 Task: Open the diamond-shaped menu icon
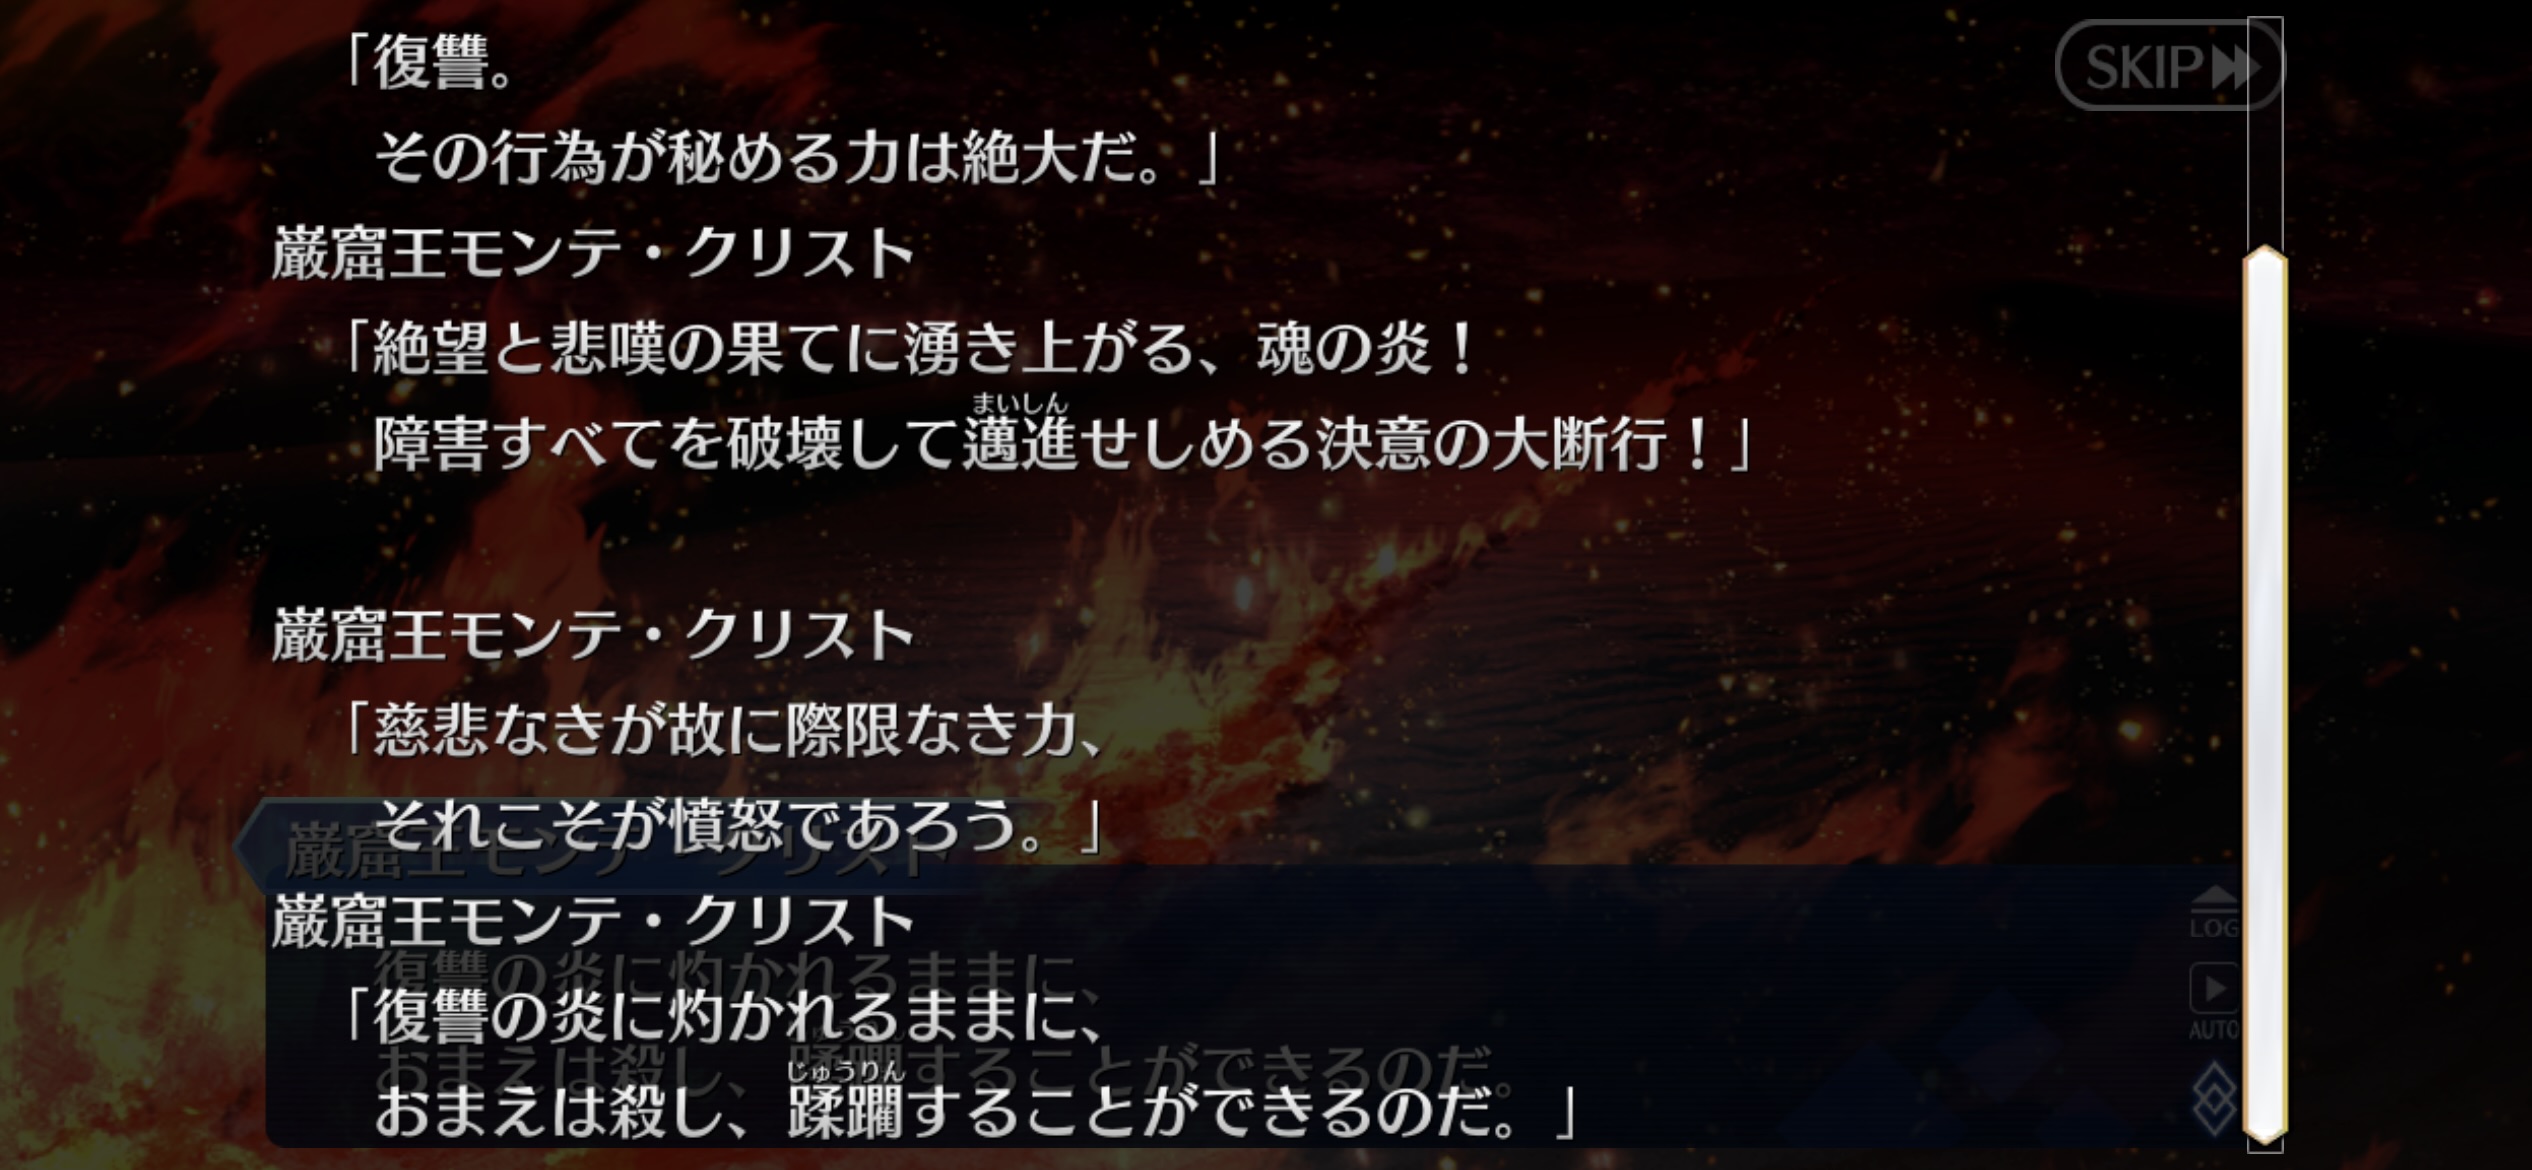tap(2214, 1099)
